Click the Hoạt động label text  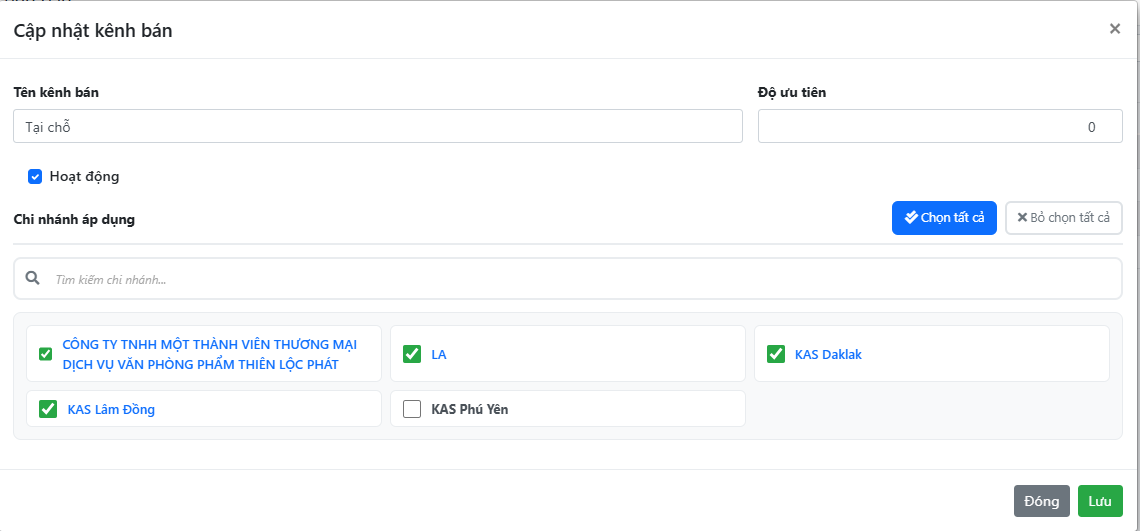84,177
